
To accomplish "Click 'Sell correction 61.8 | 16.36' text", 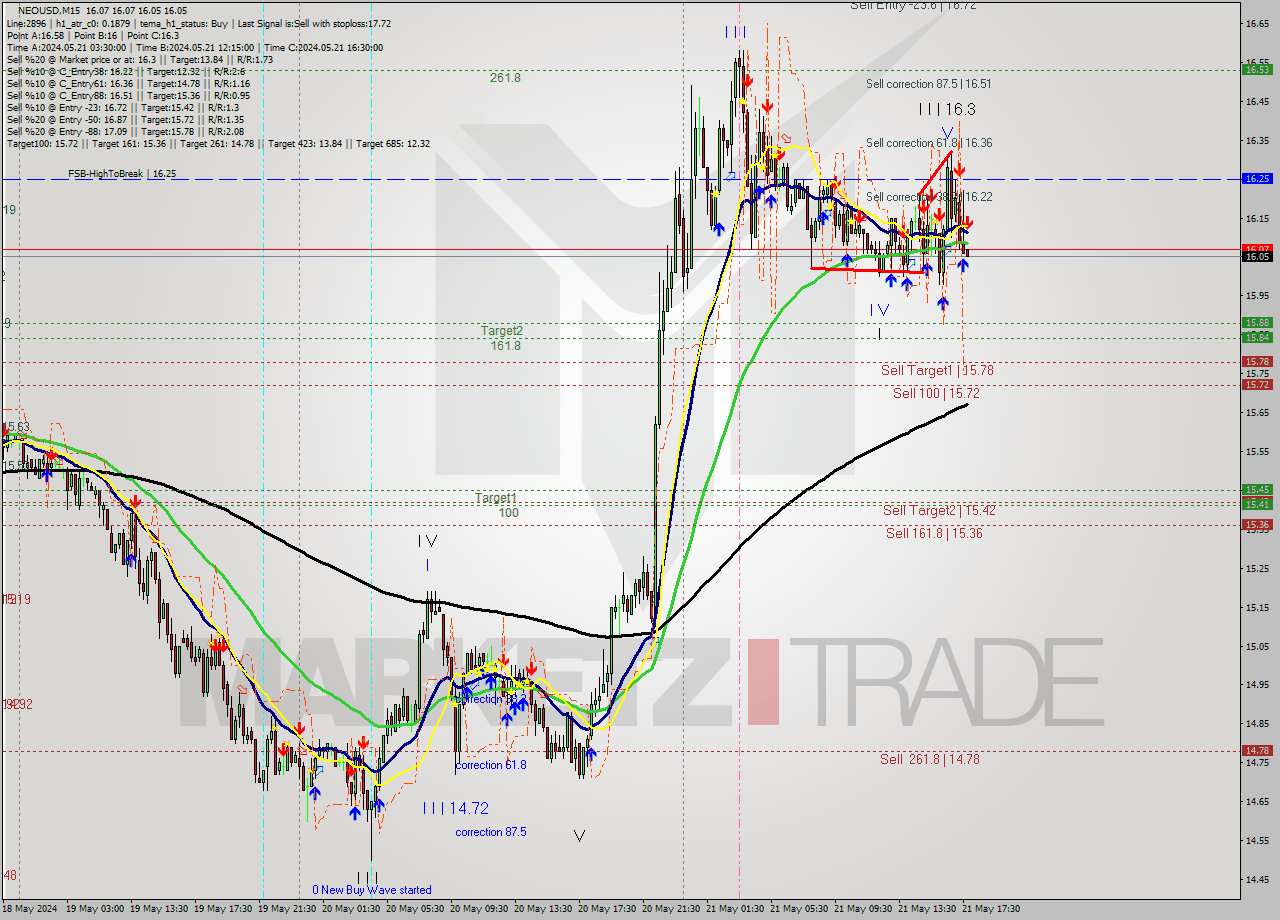I will tap(929, 144).
